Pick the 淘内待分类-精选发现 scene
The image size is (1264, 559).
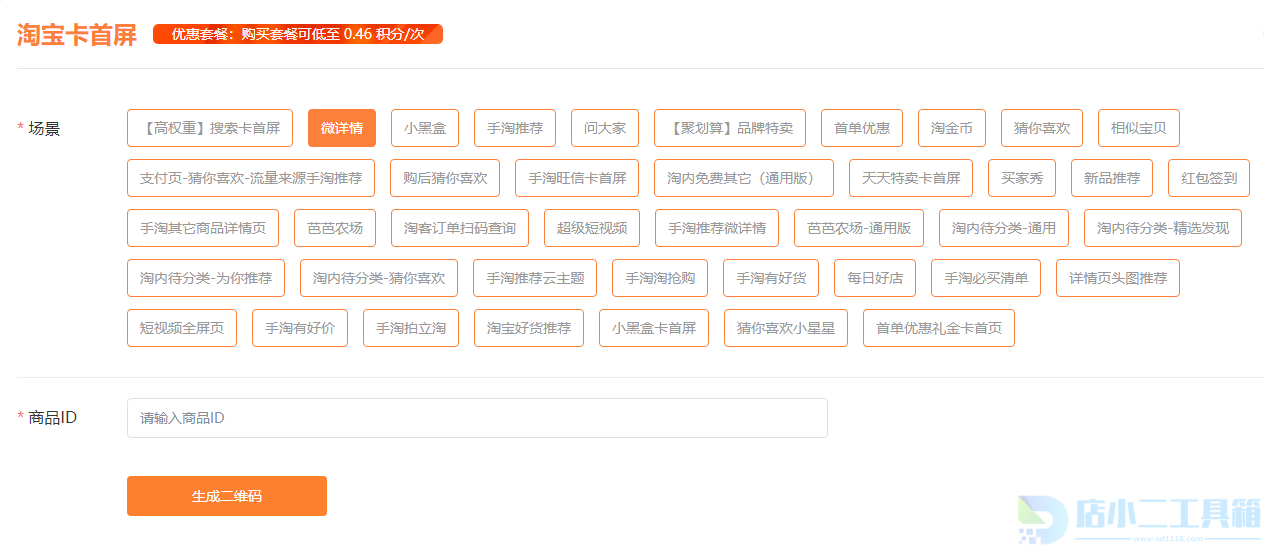coord(1163,228)
